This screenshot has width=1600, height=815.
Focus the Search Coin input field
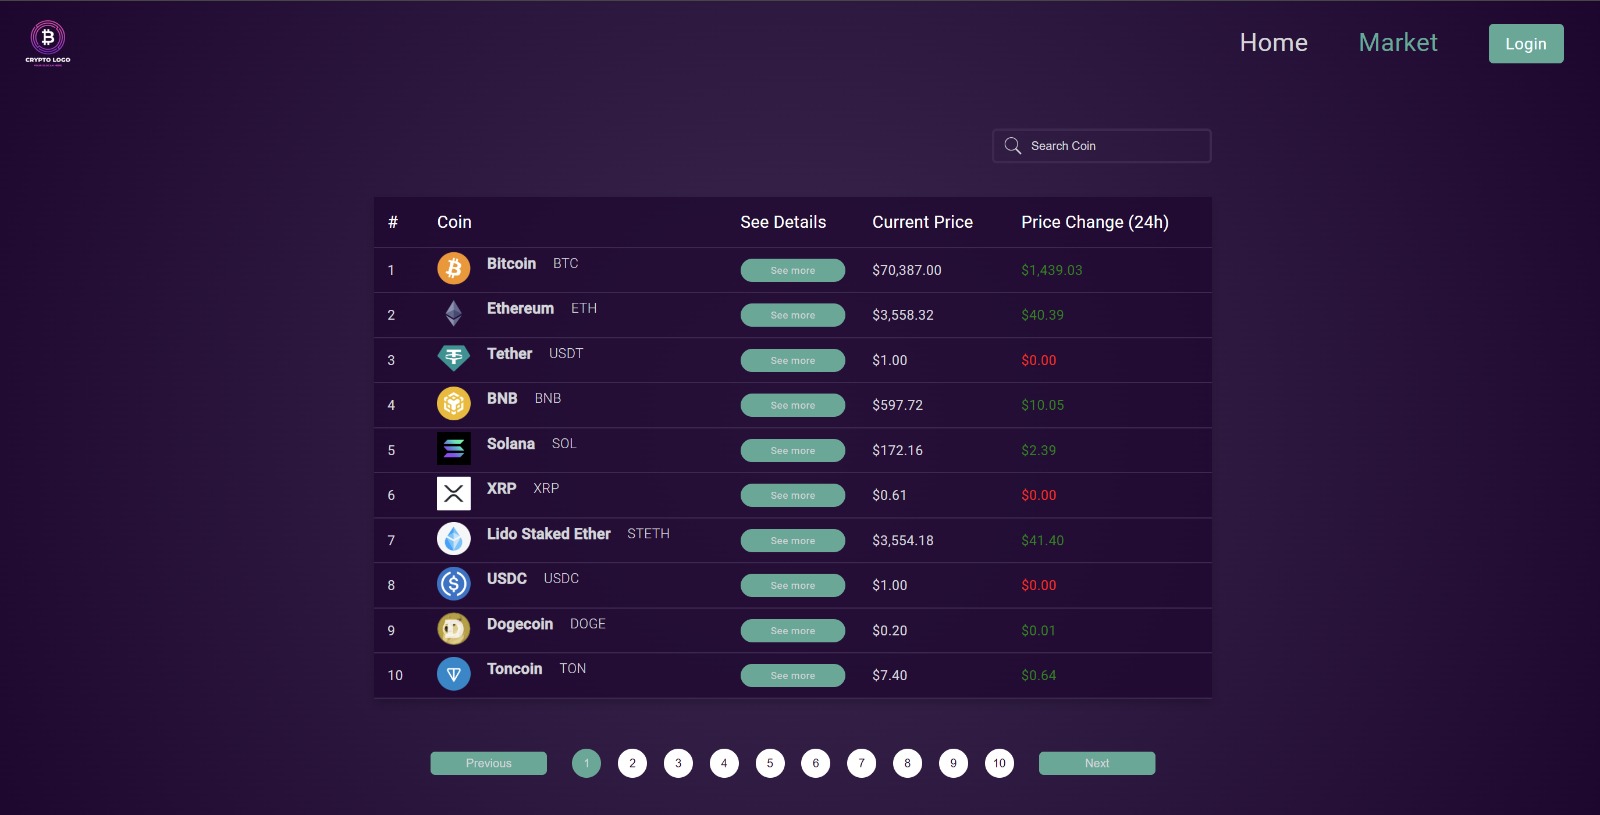[x=1102, y=146]
